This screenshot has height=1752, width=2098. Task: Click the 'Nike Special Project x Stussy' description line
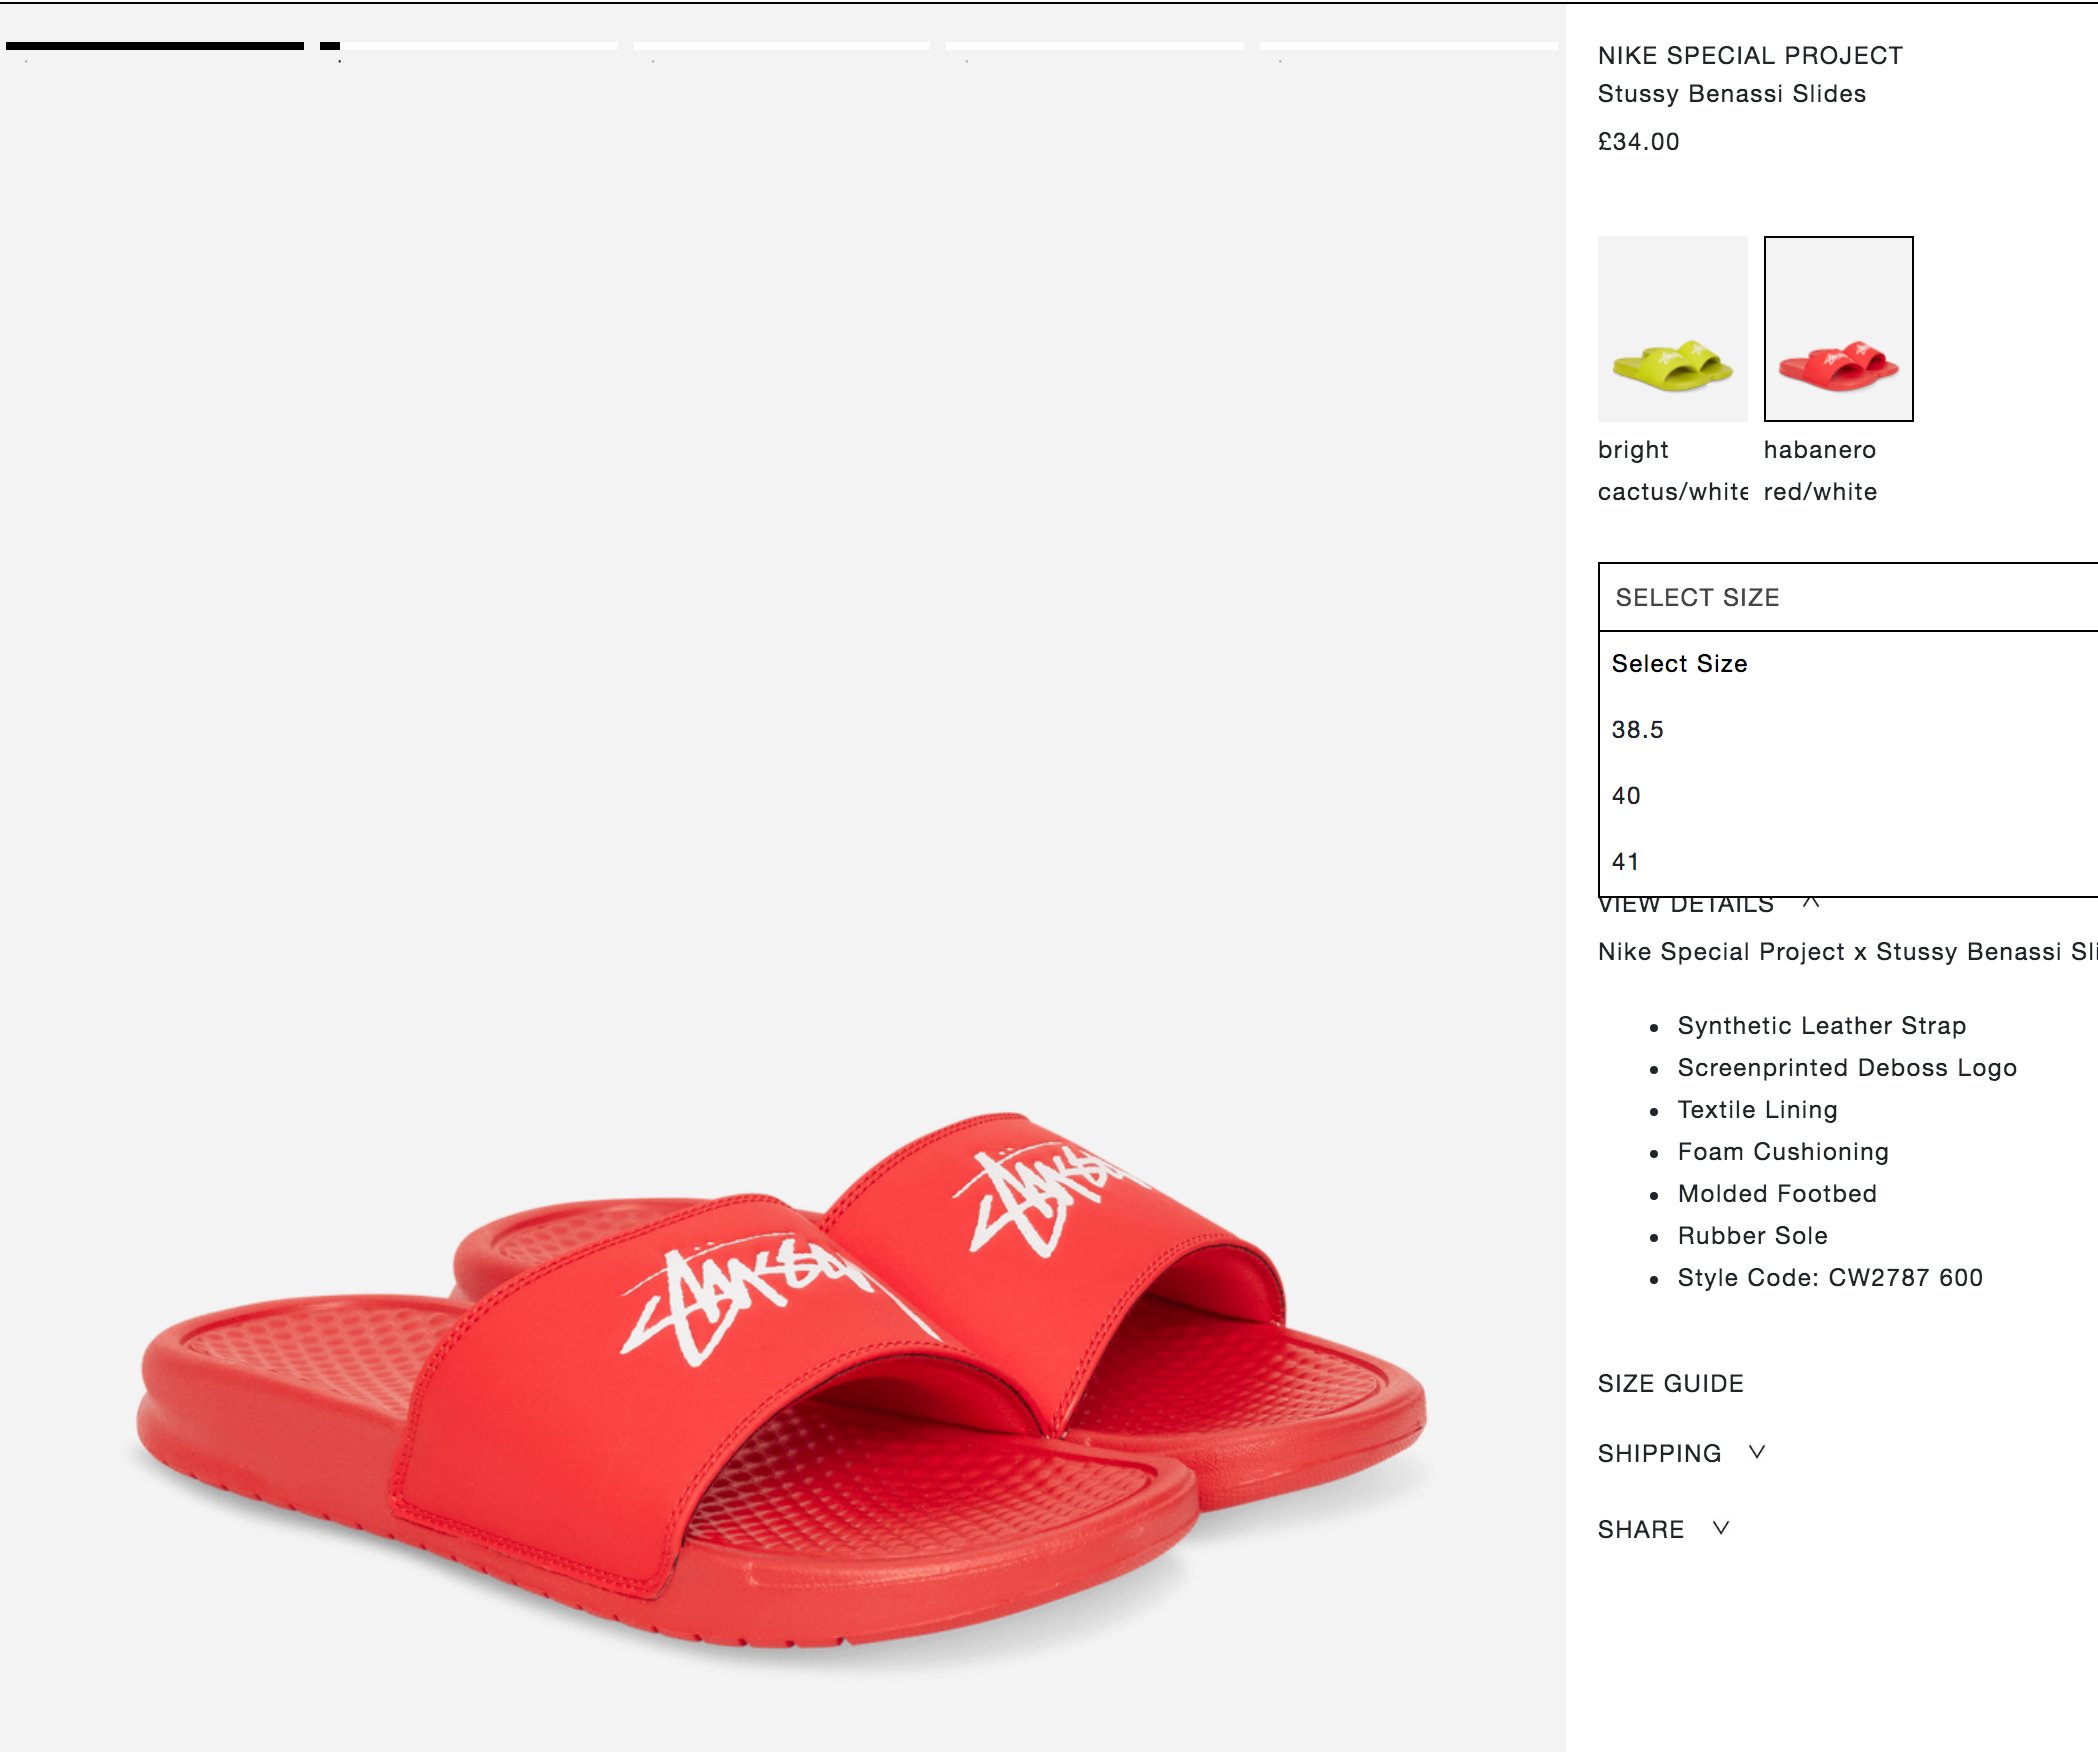(x=1848, y=952)
